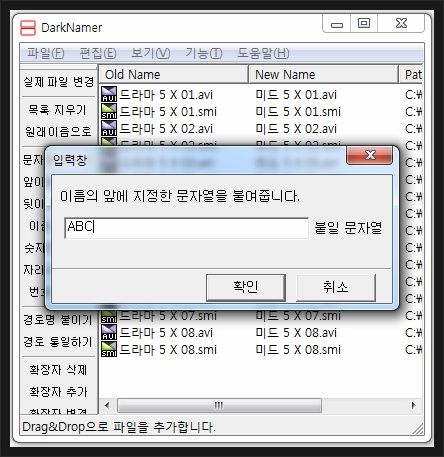Sort by Old Name column header

point(173,74)
